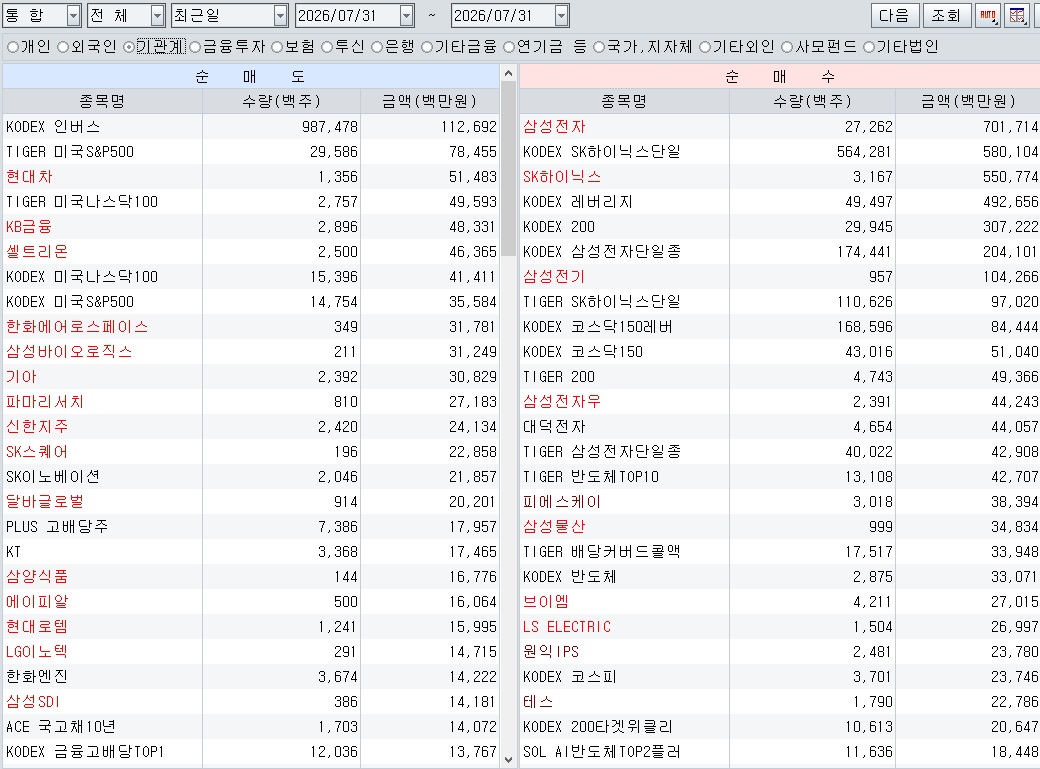1040x769 pixels.
Task: Click the 조회 (search) button
Action: tap(946, 15)
